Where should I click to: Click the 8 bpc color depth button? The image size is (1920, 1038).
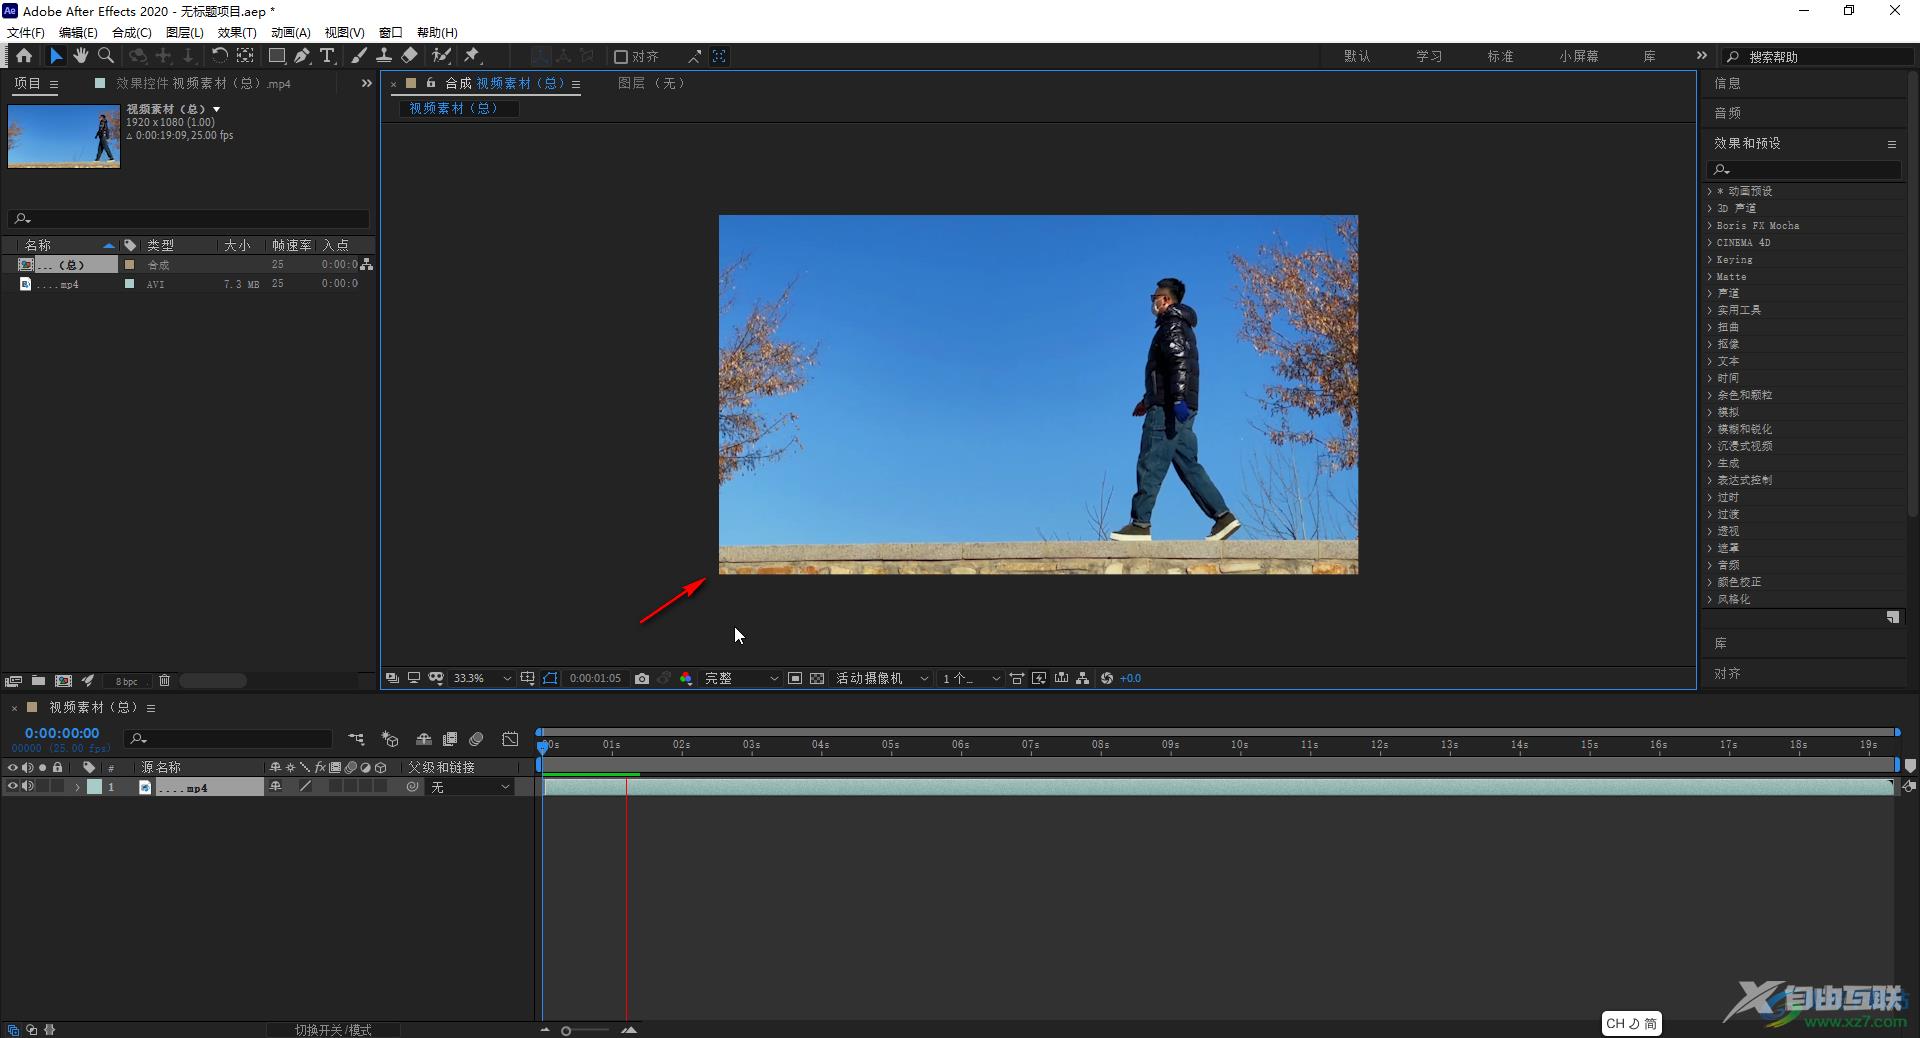pos(126,681)
